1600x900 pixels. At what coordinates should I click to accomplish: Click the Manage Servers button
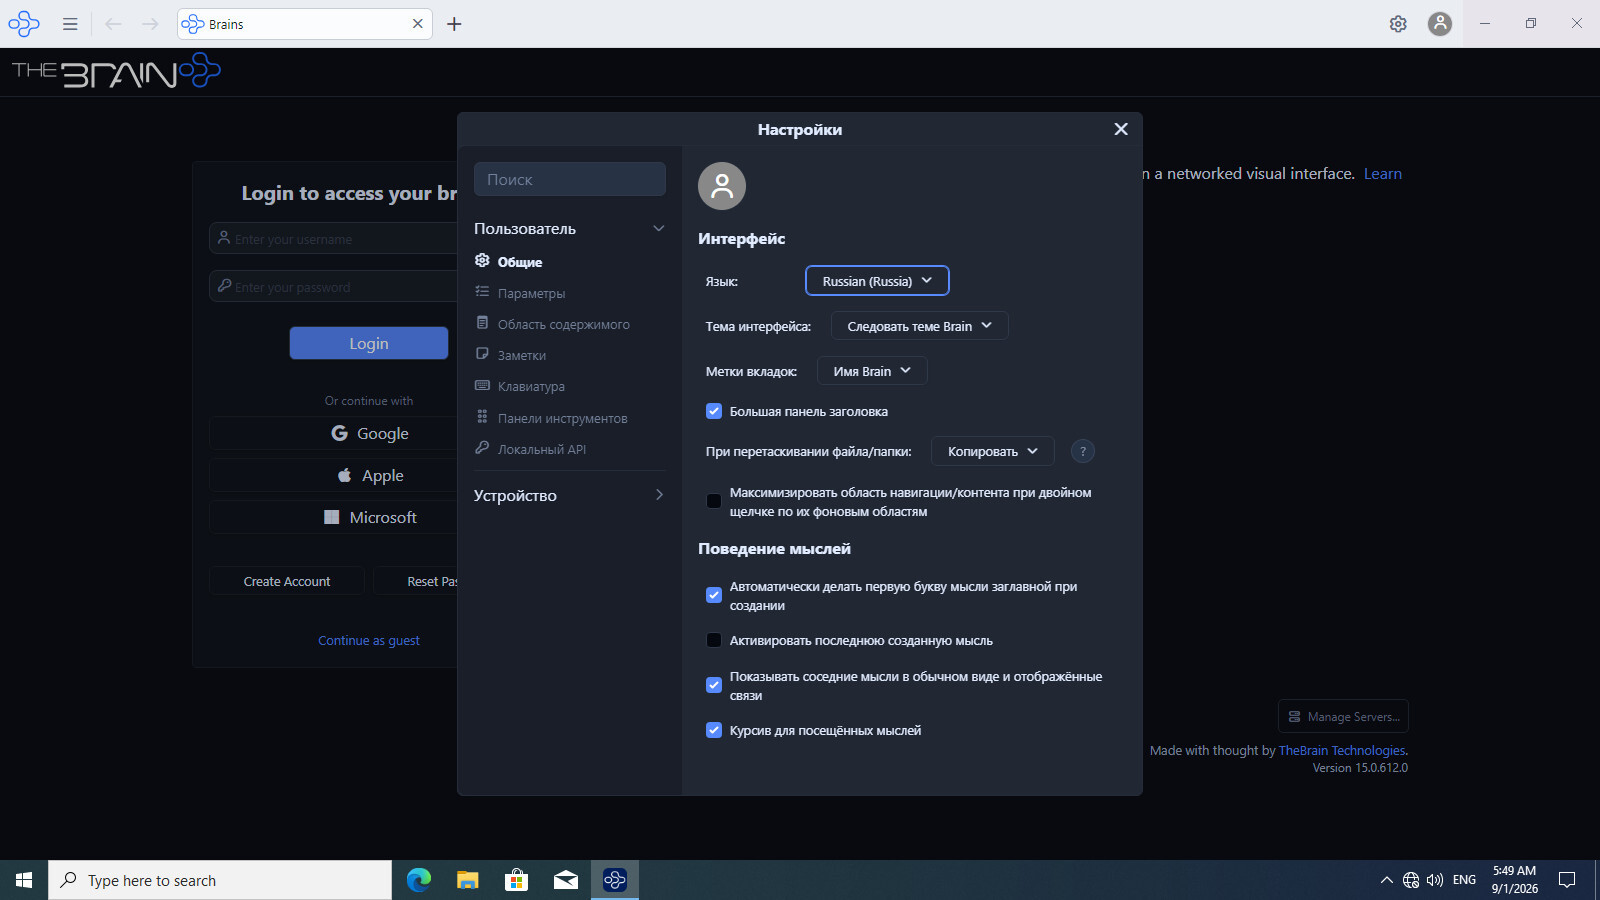point(1343,716)
